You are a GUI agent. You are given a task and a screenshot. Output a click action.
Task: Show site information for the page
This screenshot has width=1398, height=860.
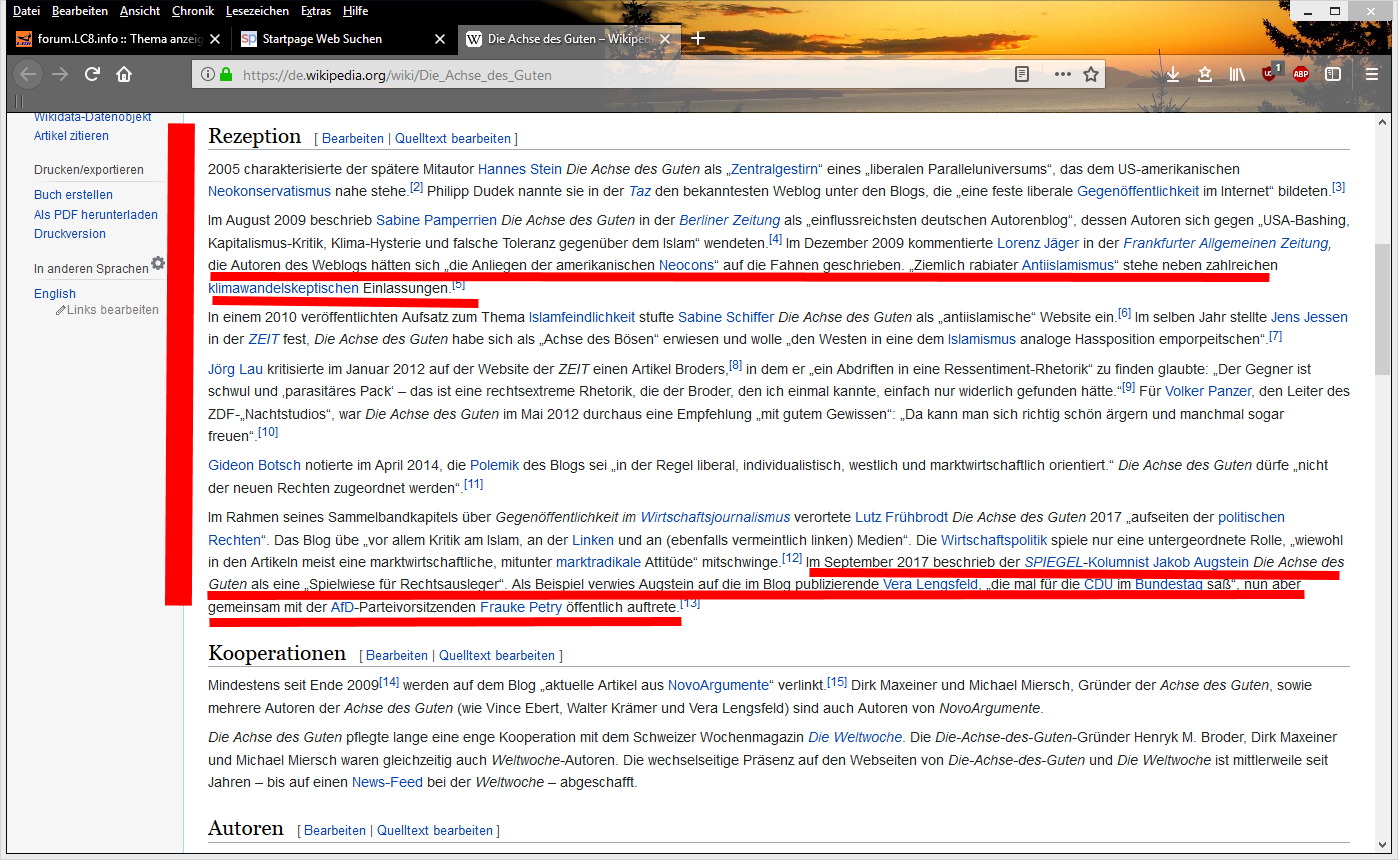(x=207, y=74)
